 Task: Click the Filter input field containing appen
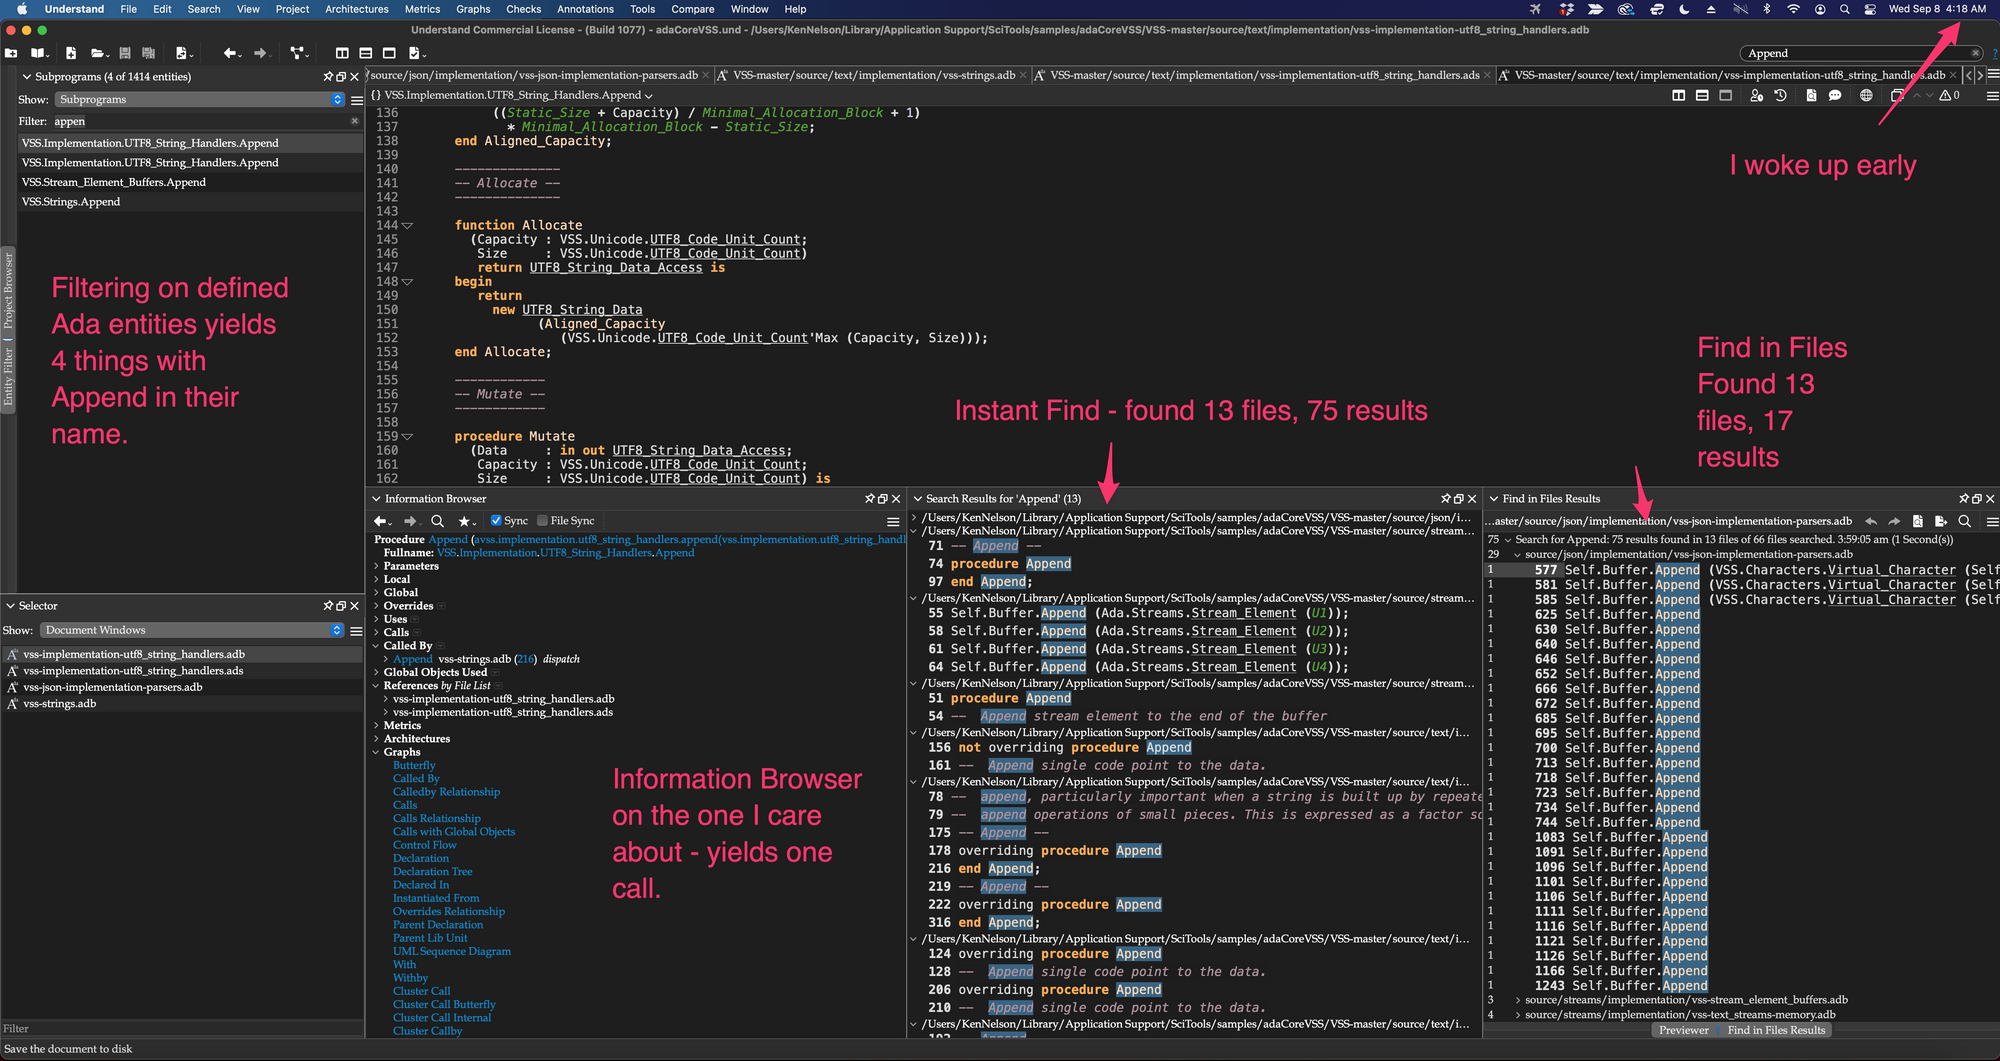pyautogui.click(x=200, y=121)
